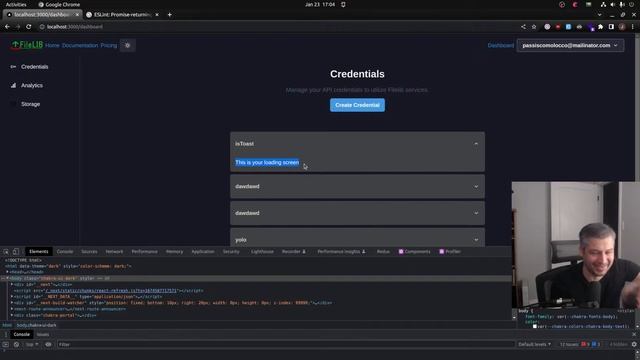This screenshot has width=640, height=360.
Task: Open Analytics in the sidebar
Action: pos(31,85)
